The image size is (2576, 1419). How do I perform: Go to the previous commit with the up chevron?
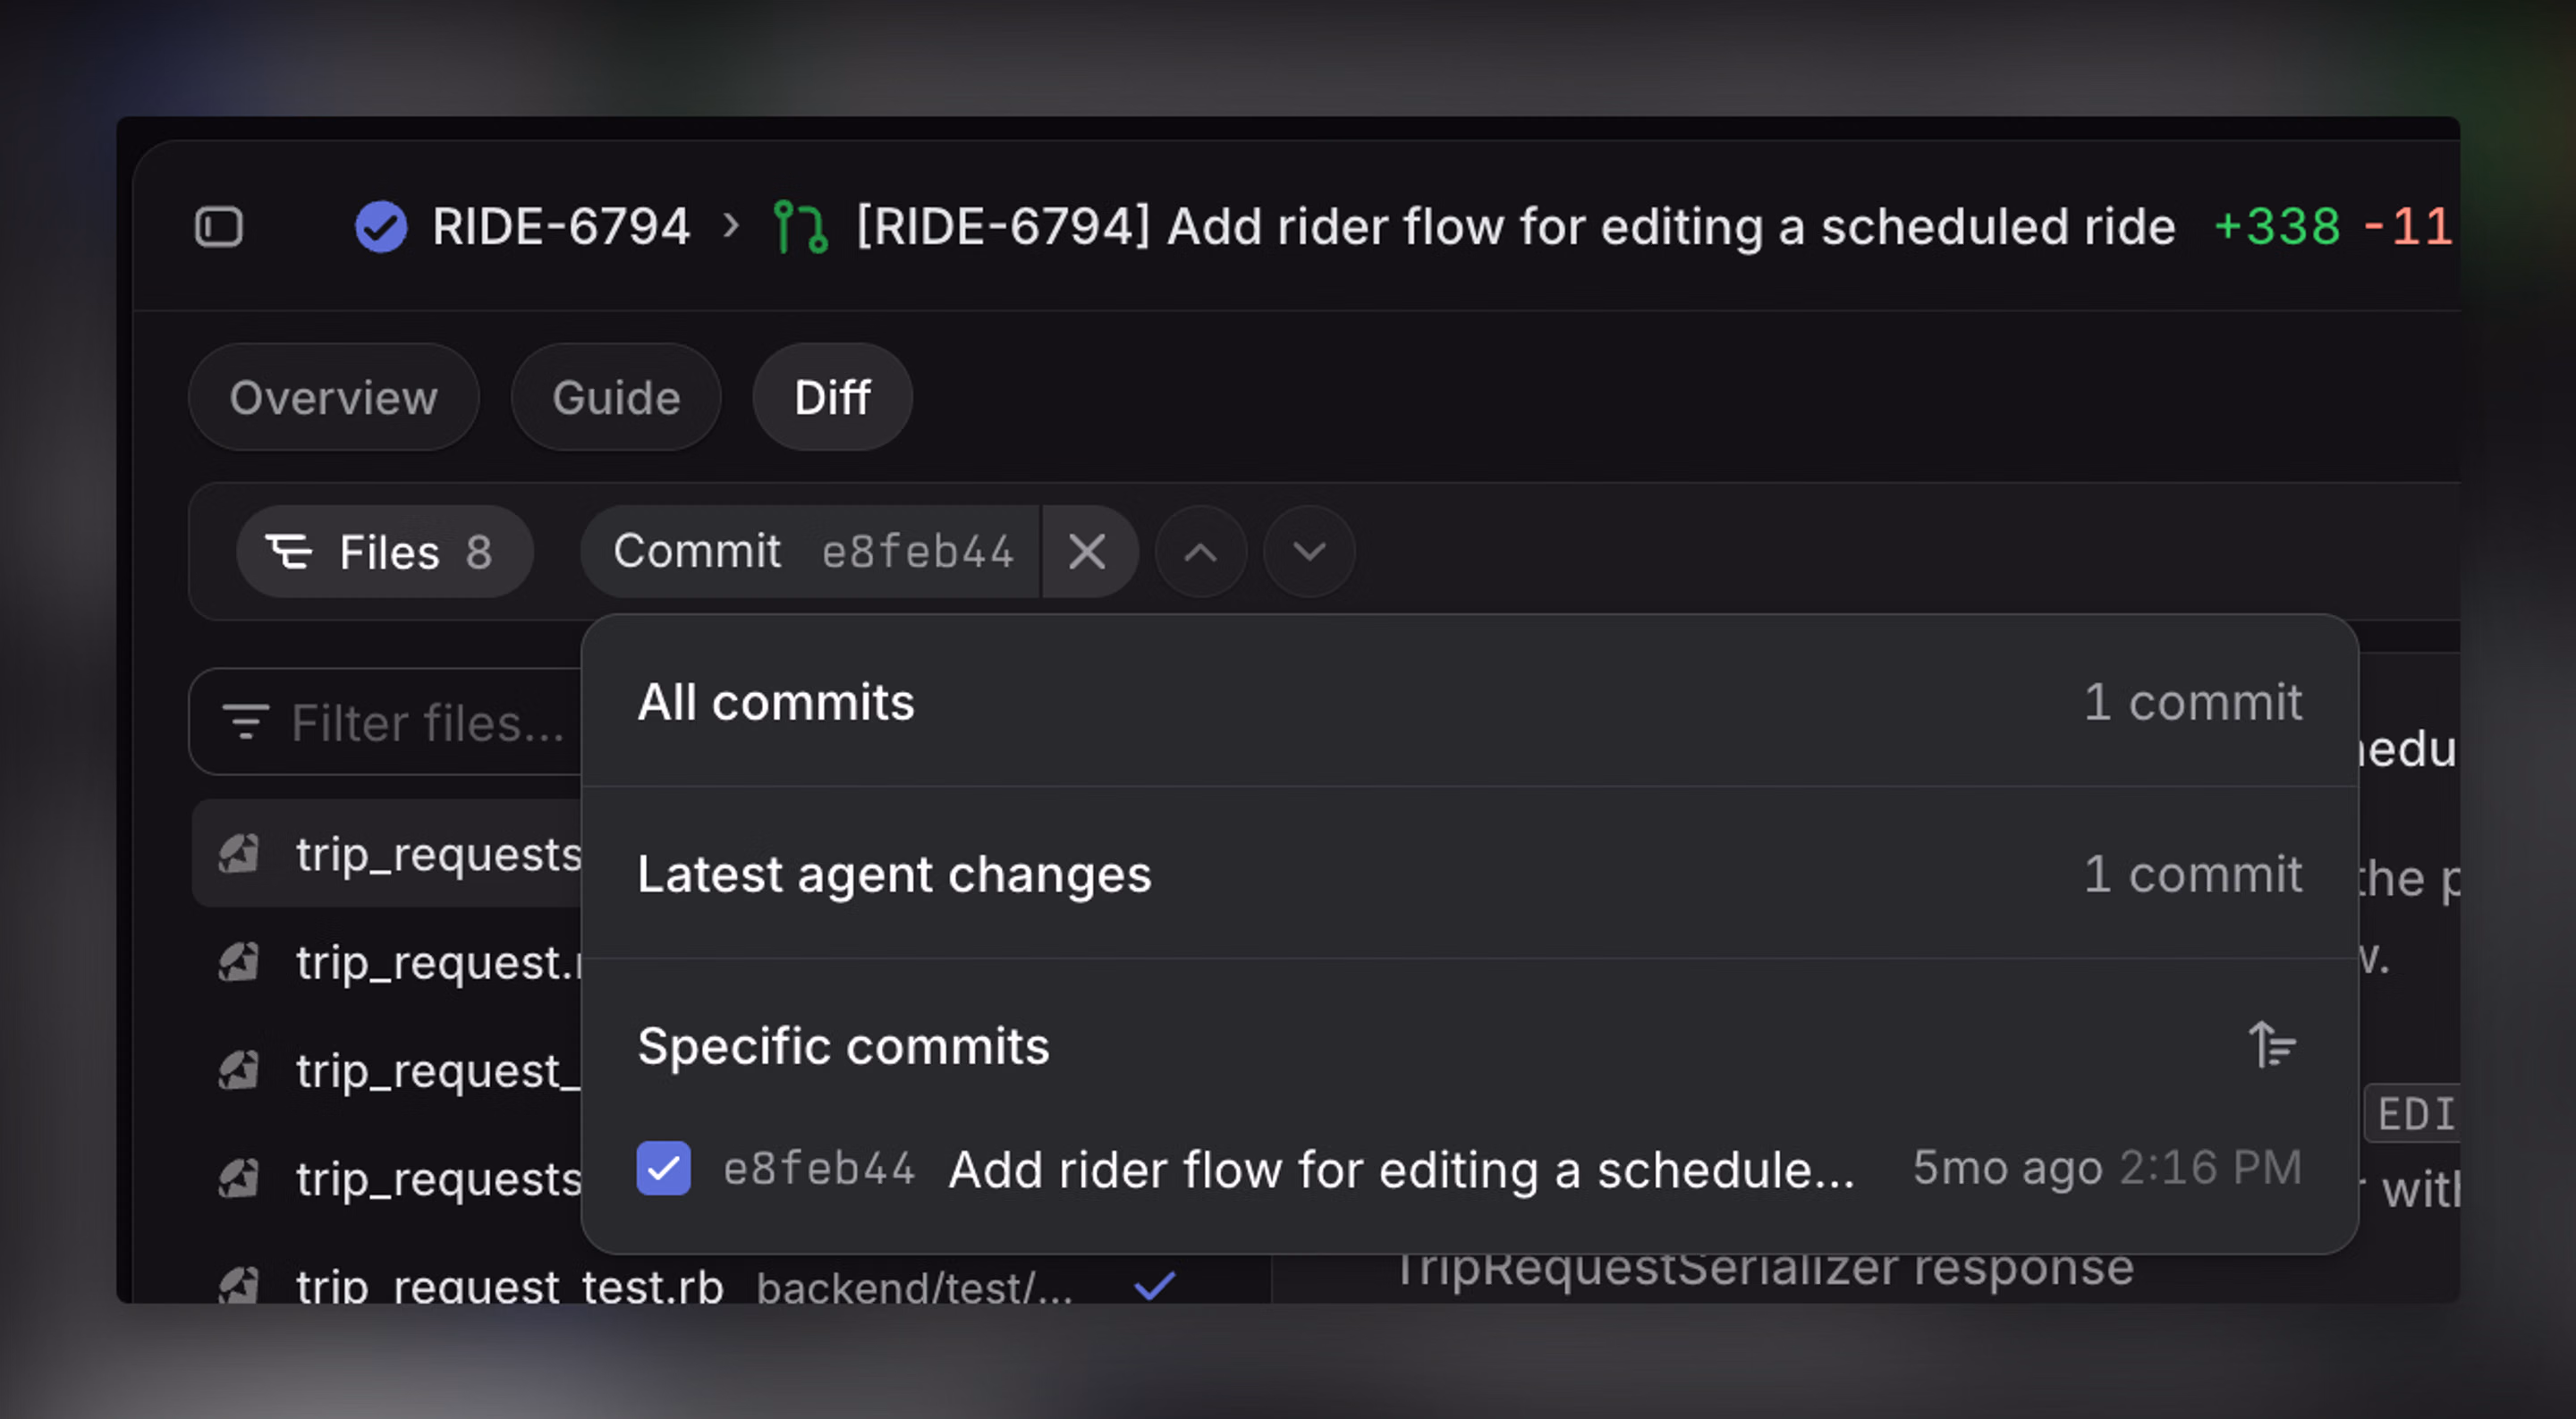tap(1201, 551)
